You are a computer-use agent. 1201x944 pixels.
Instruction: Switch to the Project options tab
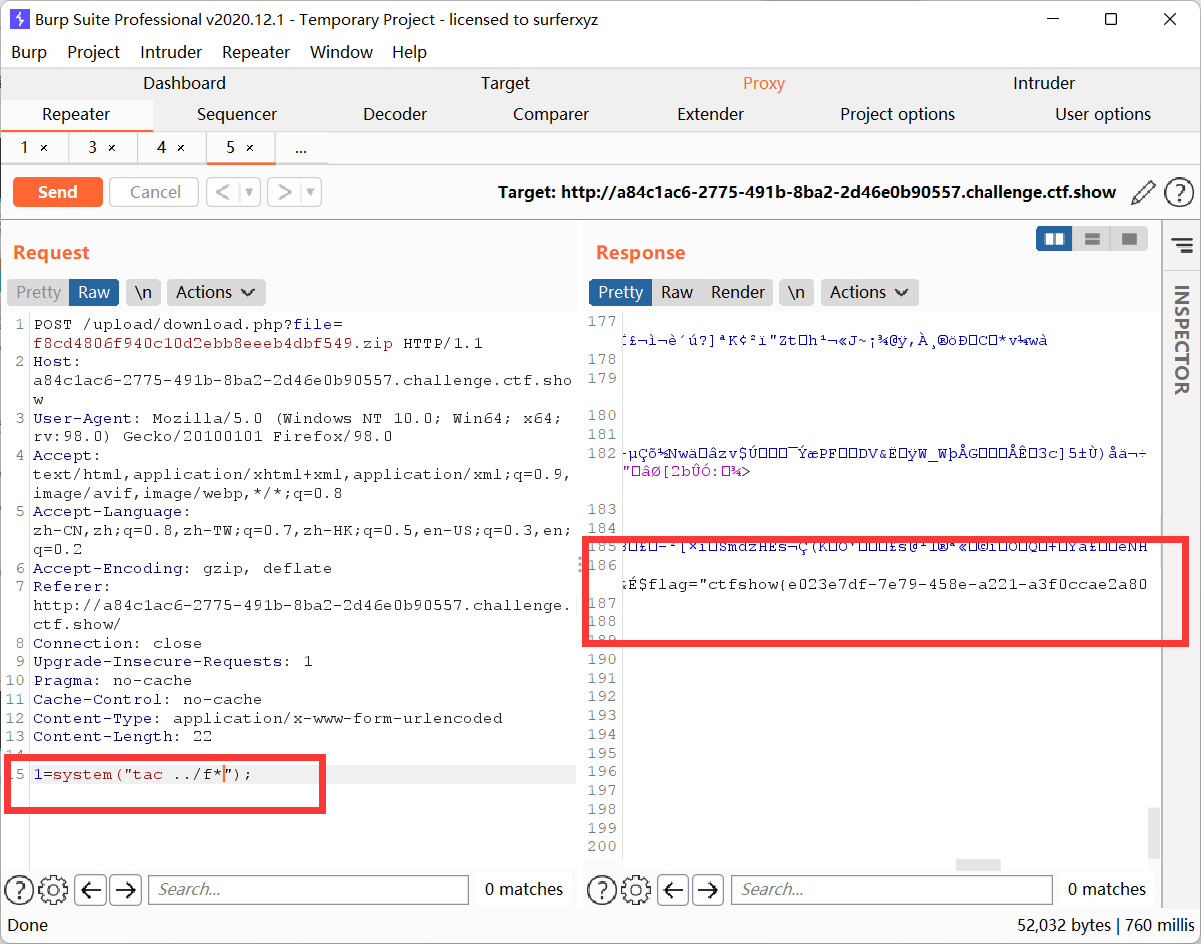[897, 114]
